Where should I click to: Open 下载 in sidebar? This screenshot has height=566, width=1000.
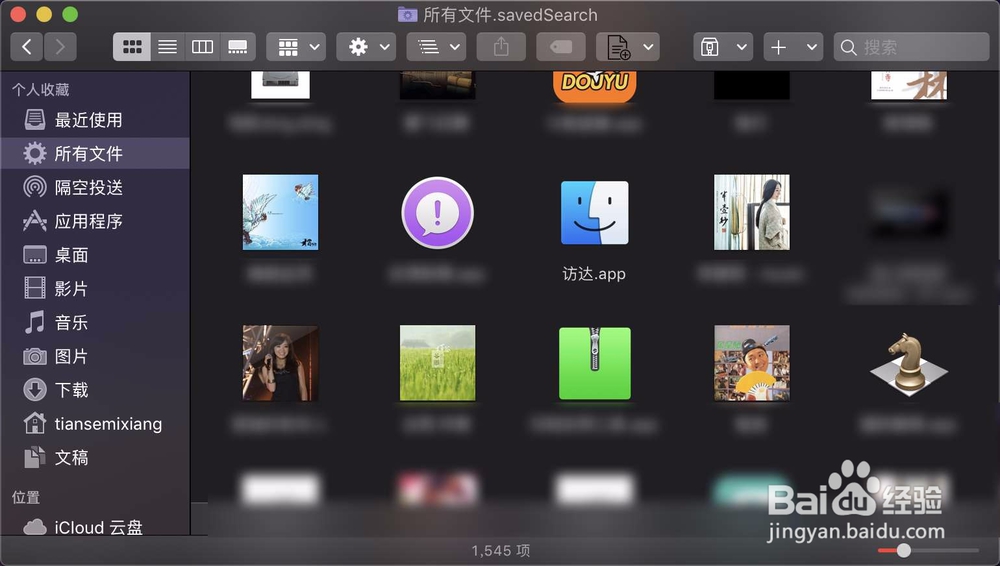click(95, 390)
